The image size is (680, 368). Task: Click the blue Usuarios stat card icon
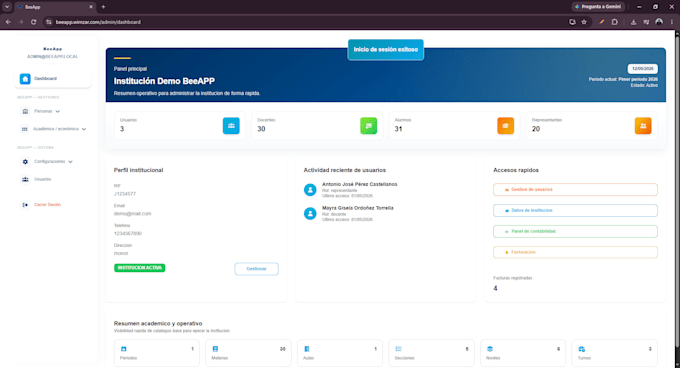pyautogui.click(x=231, y=126)
